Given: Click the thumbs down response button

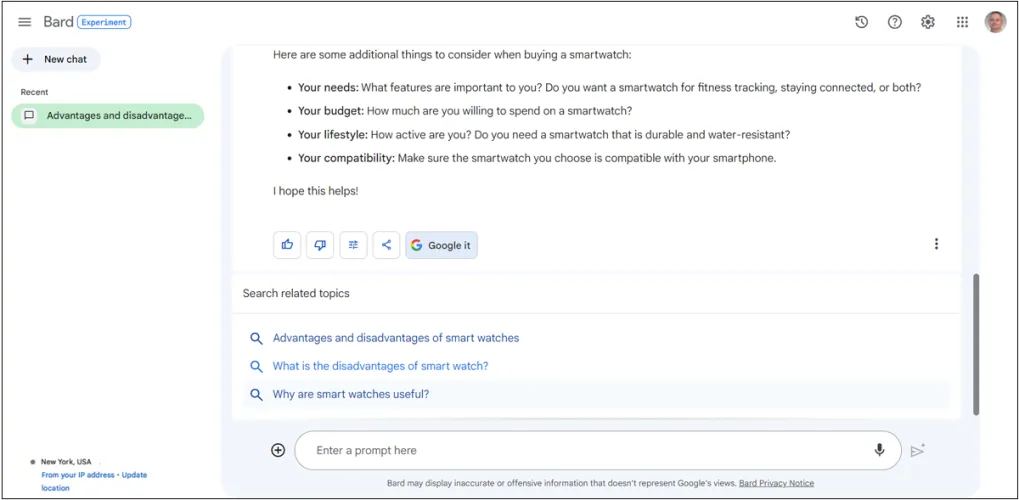Looking at the screenshot, I should coord(320,245).
